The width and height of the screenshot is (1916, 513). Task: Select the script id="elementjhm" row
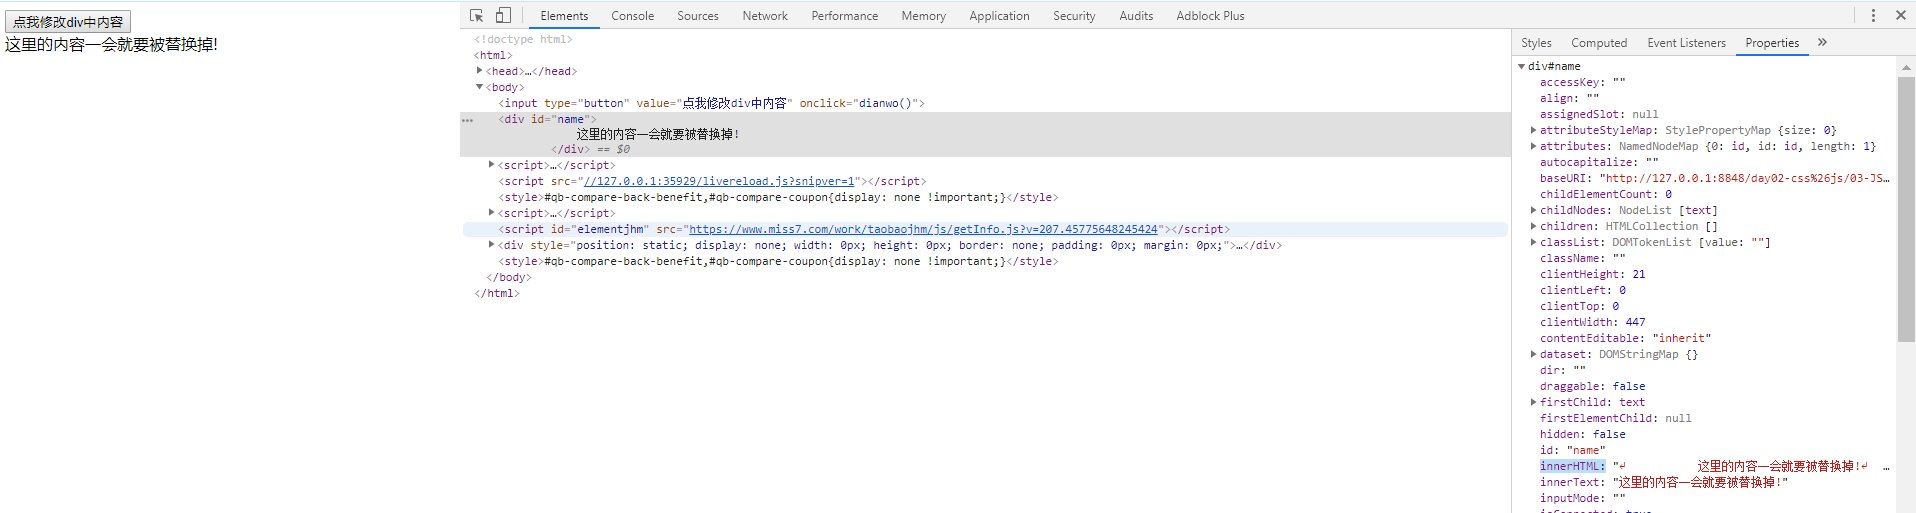coord(985,229)
